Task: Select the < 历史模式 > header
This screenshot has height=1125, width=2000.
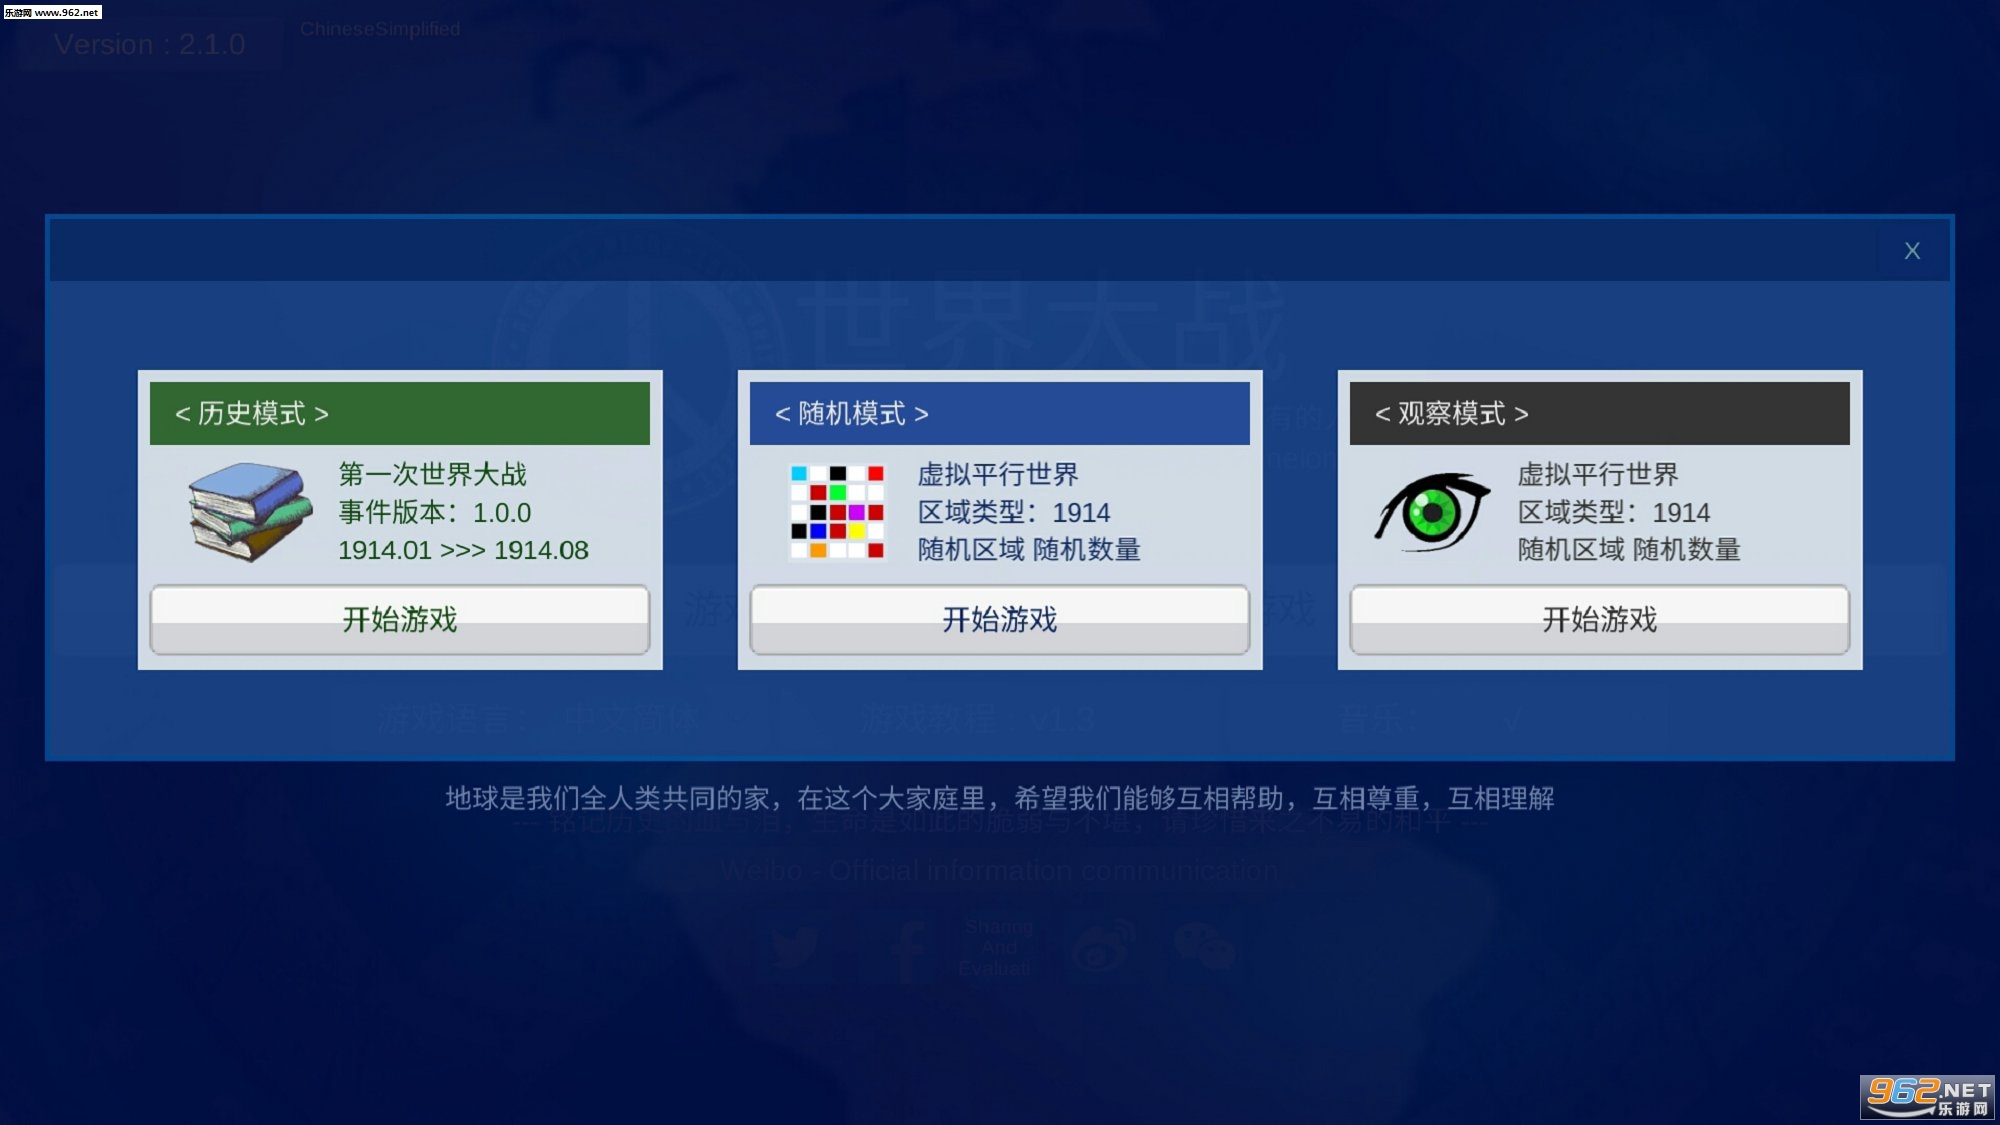Action: (x=399, y=413)
